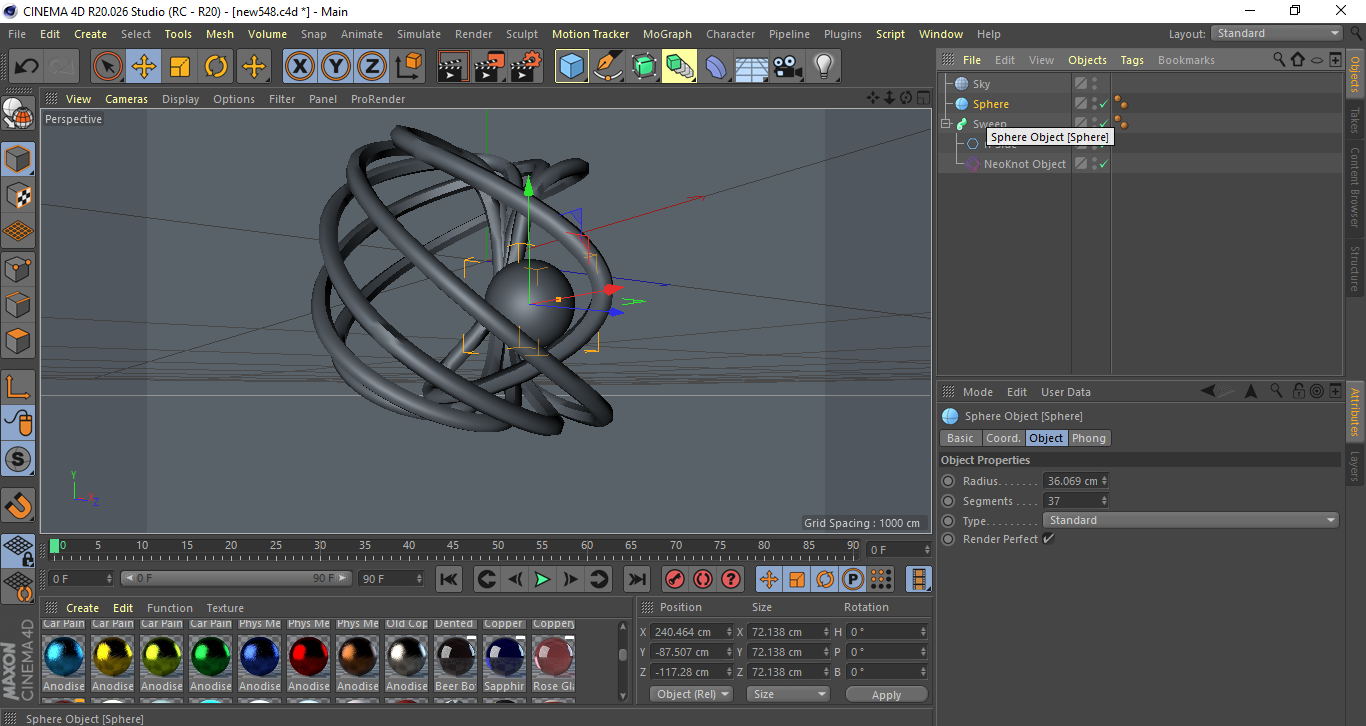Toggle the X axis lock

(x=299, y=67)
